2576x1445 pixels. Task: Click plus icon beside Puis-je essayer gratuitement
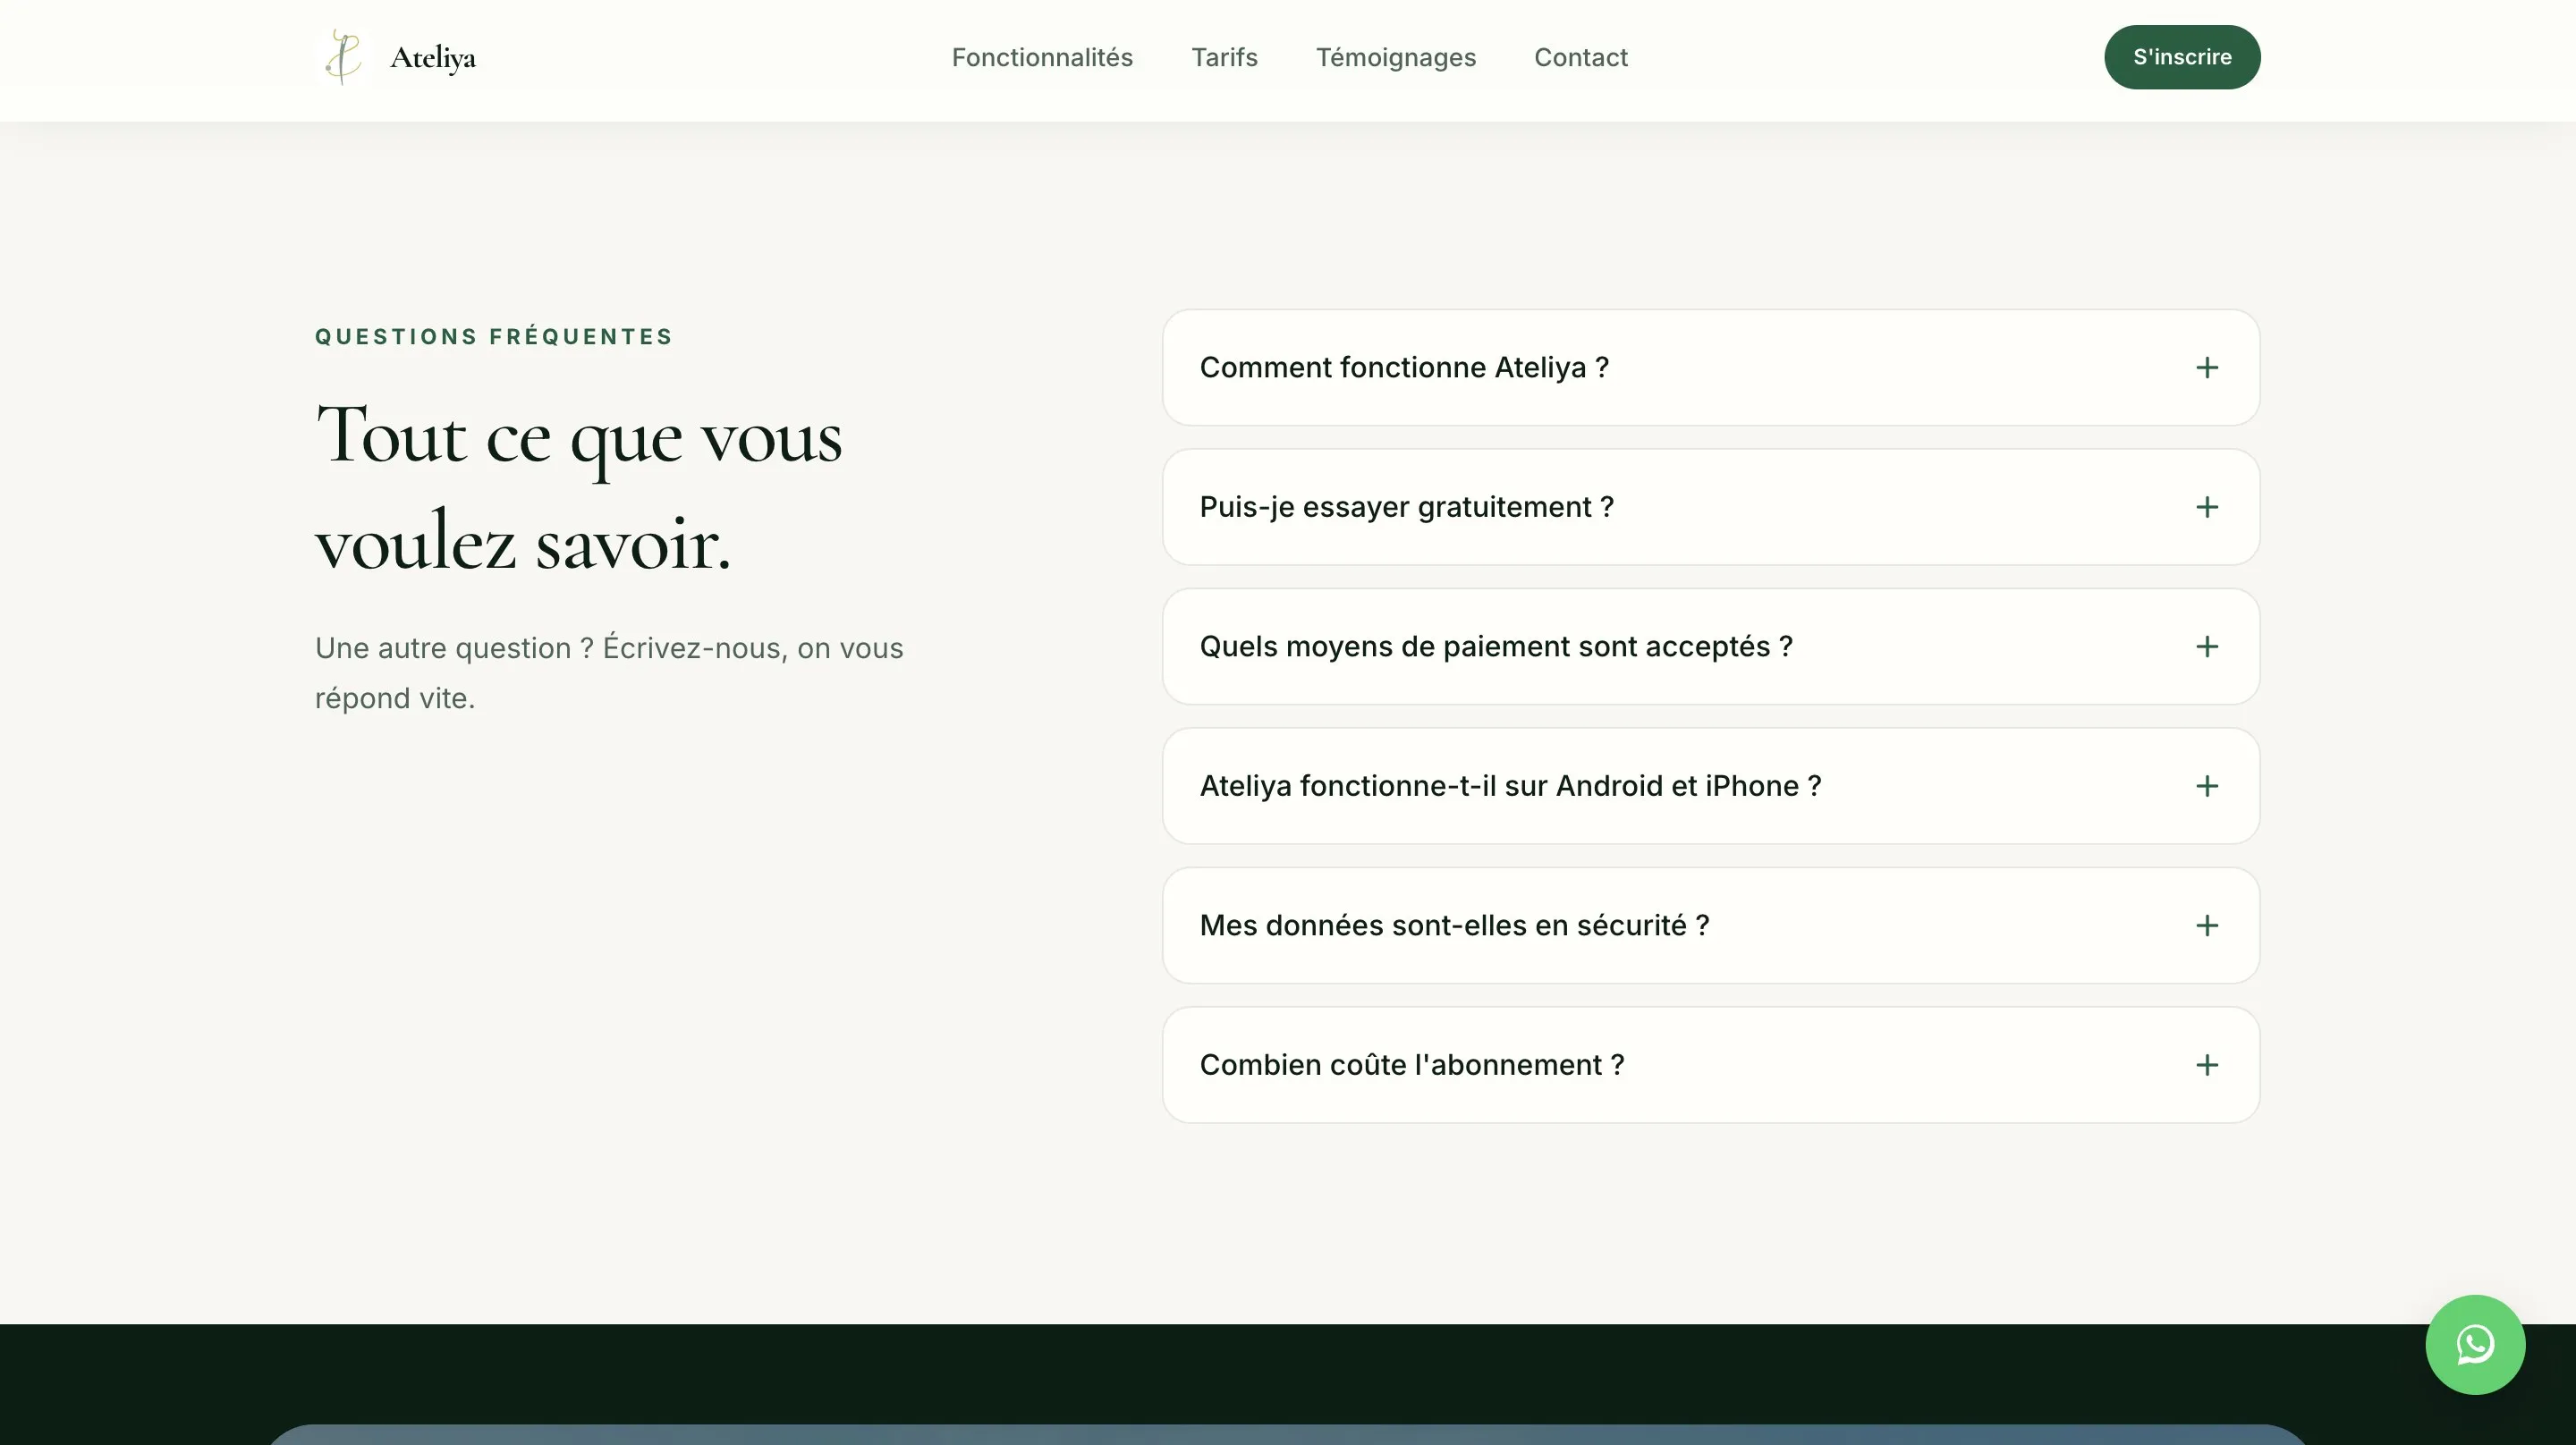(2206, 507)
